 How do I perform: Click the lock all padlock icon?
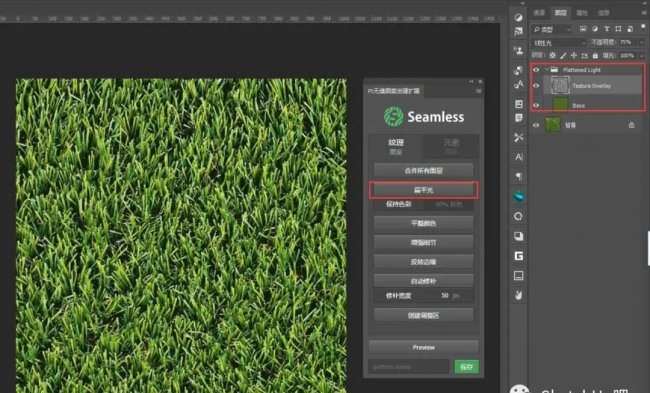595,55
